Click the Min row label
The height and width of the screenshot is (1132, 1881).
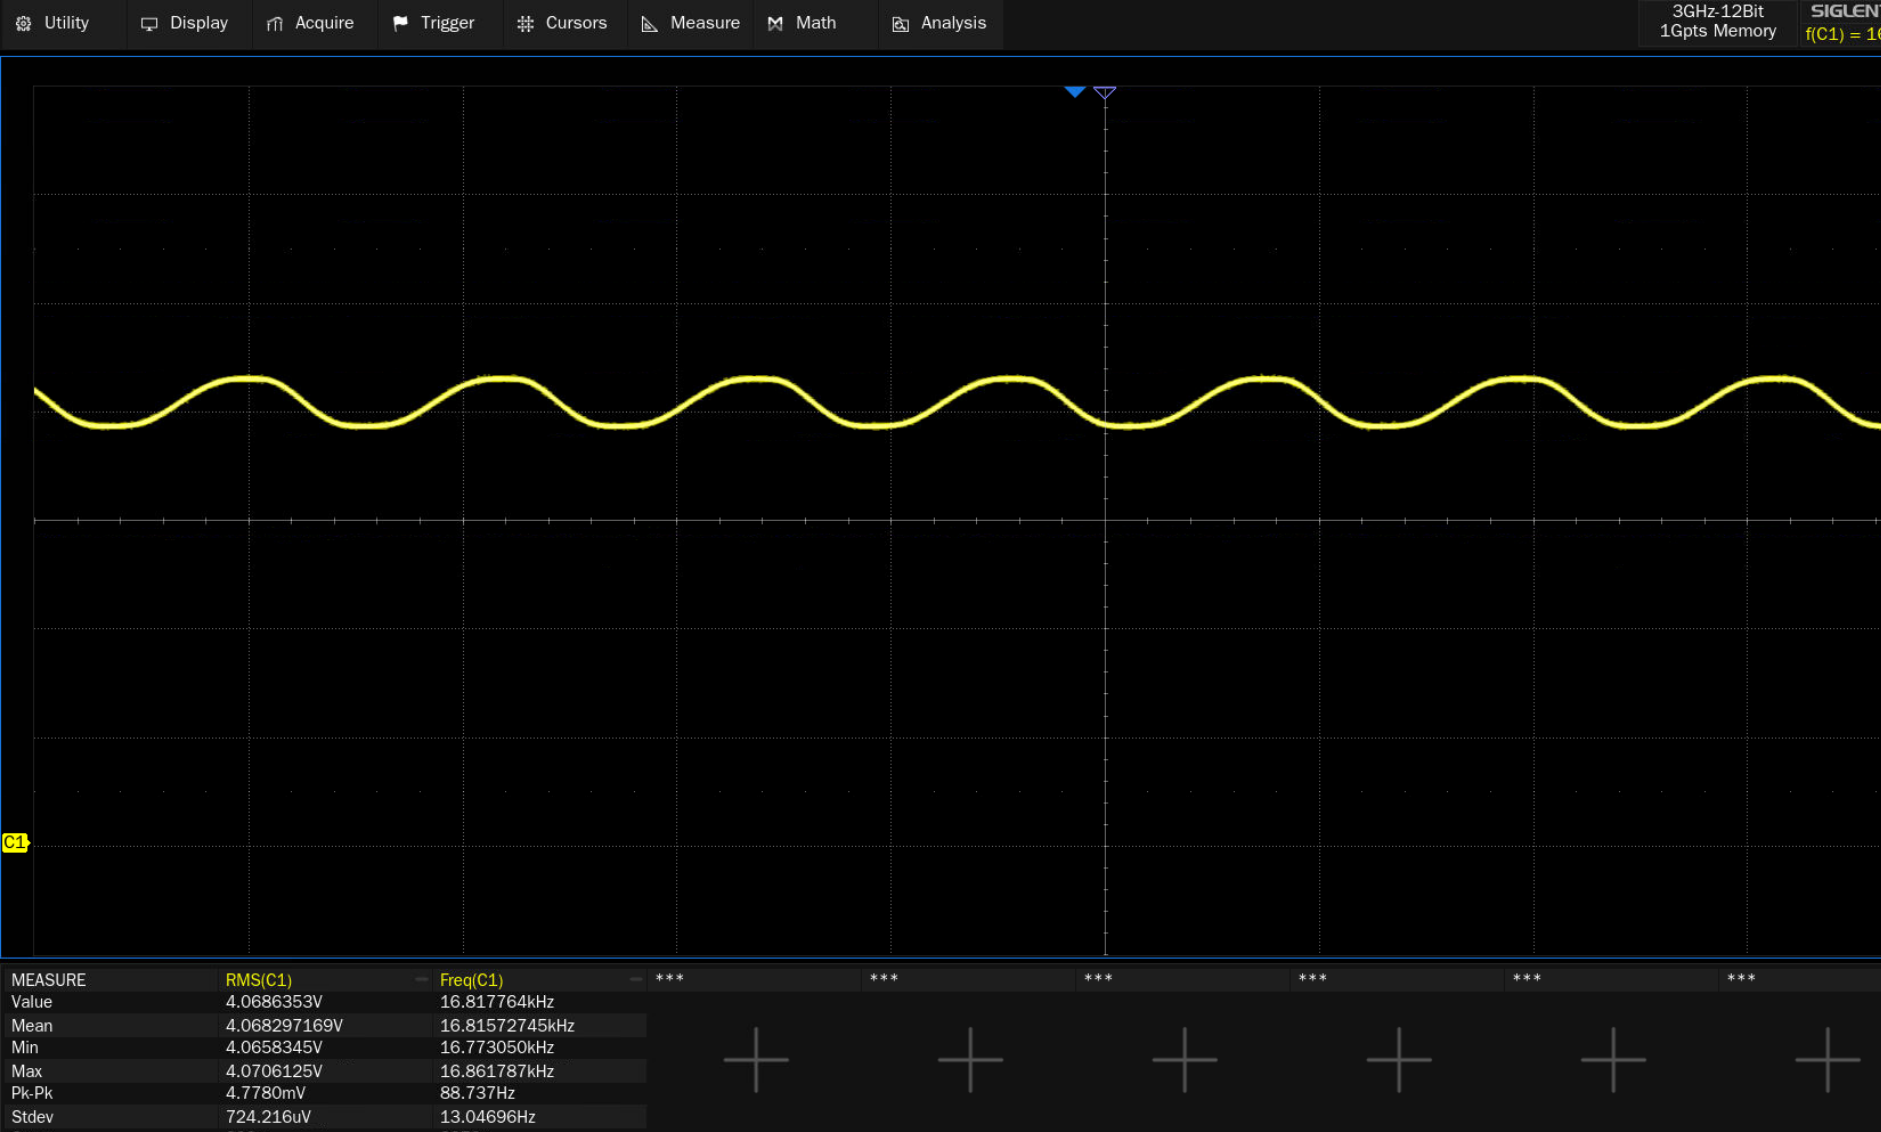coord(25,1048)
